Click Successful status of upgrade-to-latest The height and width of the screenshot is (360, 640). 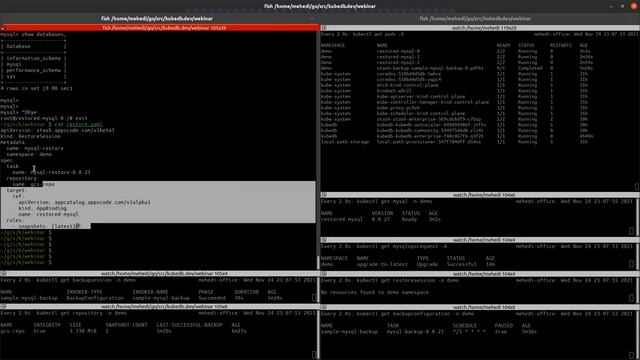click(461, 264)
